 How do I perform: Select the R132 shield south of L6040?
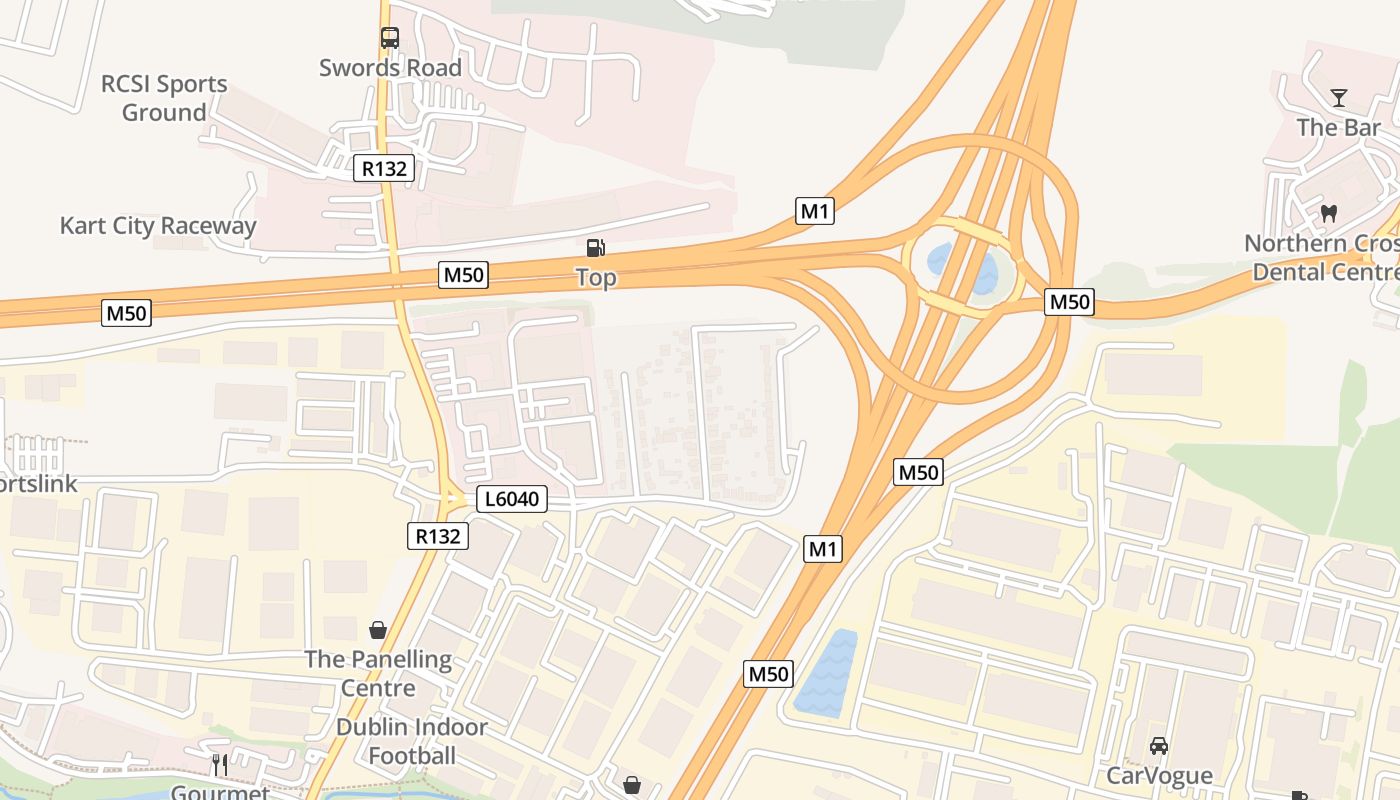pyautogui.click(x=438, y=536)
